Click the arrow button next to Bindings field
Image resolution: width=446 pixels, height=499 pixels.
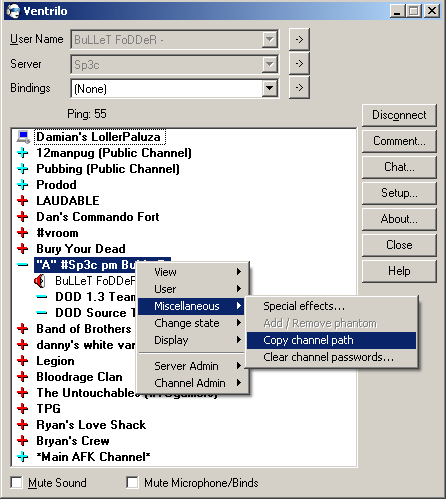point(299,88)
